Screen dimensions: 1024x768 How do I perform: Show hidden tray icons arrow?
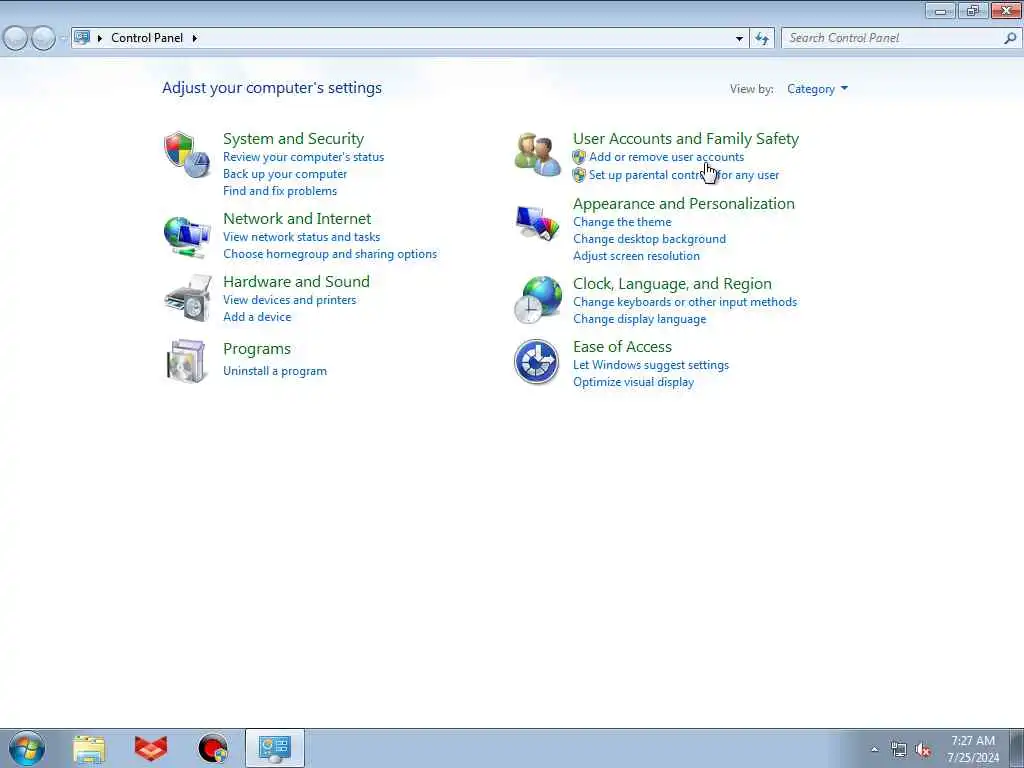click(874, 750)
